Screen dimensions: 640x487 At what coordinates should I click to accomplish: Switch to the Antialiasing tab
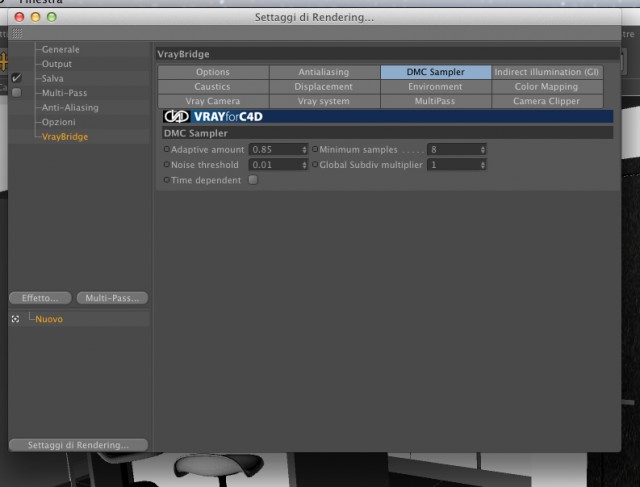click(324, 72)
